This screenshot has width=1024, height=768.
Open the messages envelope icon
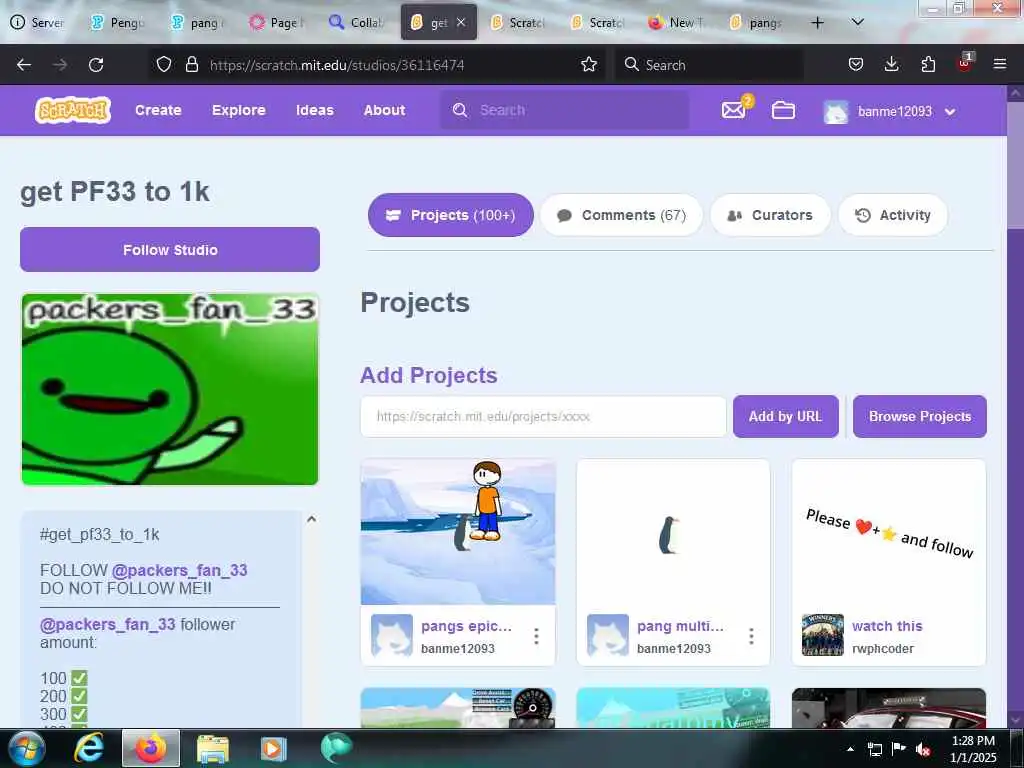(x=734, y=110)
